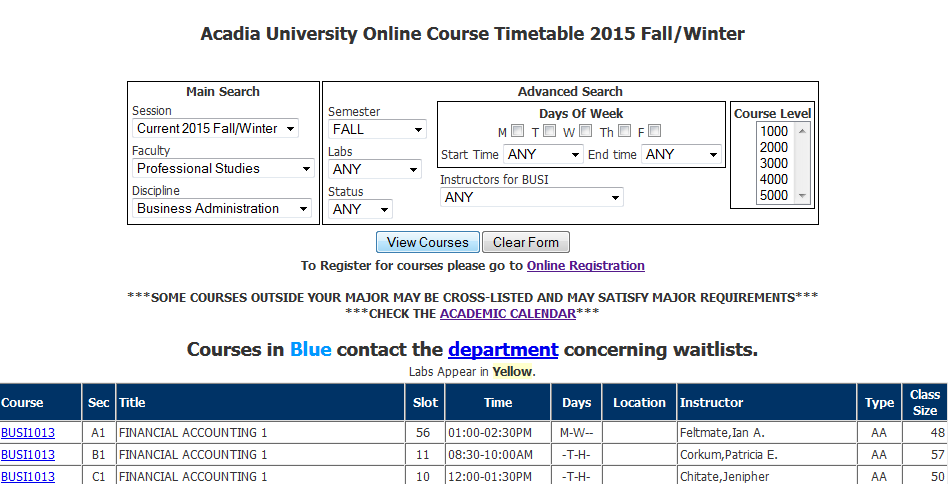Click Course Level list scroll down arrow
The image size is (948, 484).
(803, 196)
